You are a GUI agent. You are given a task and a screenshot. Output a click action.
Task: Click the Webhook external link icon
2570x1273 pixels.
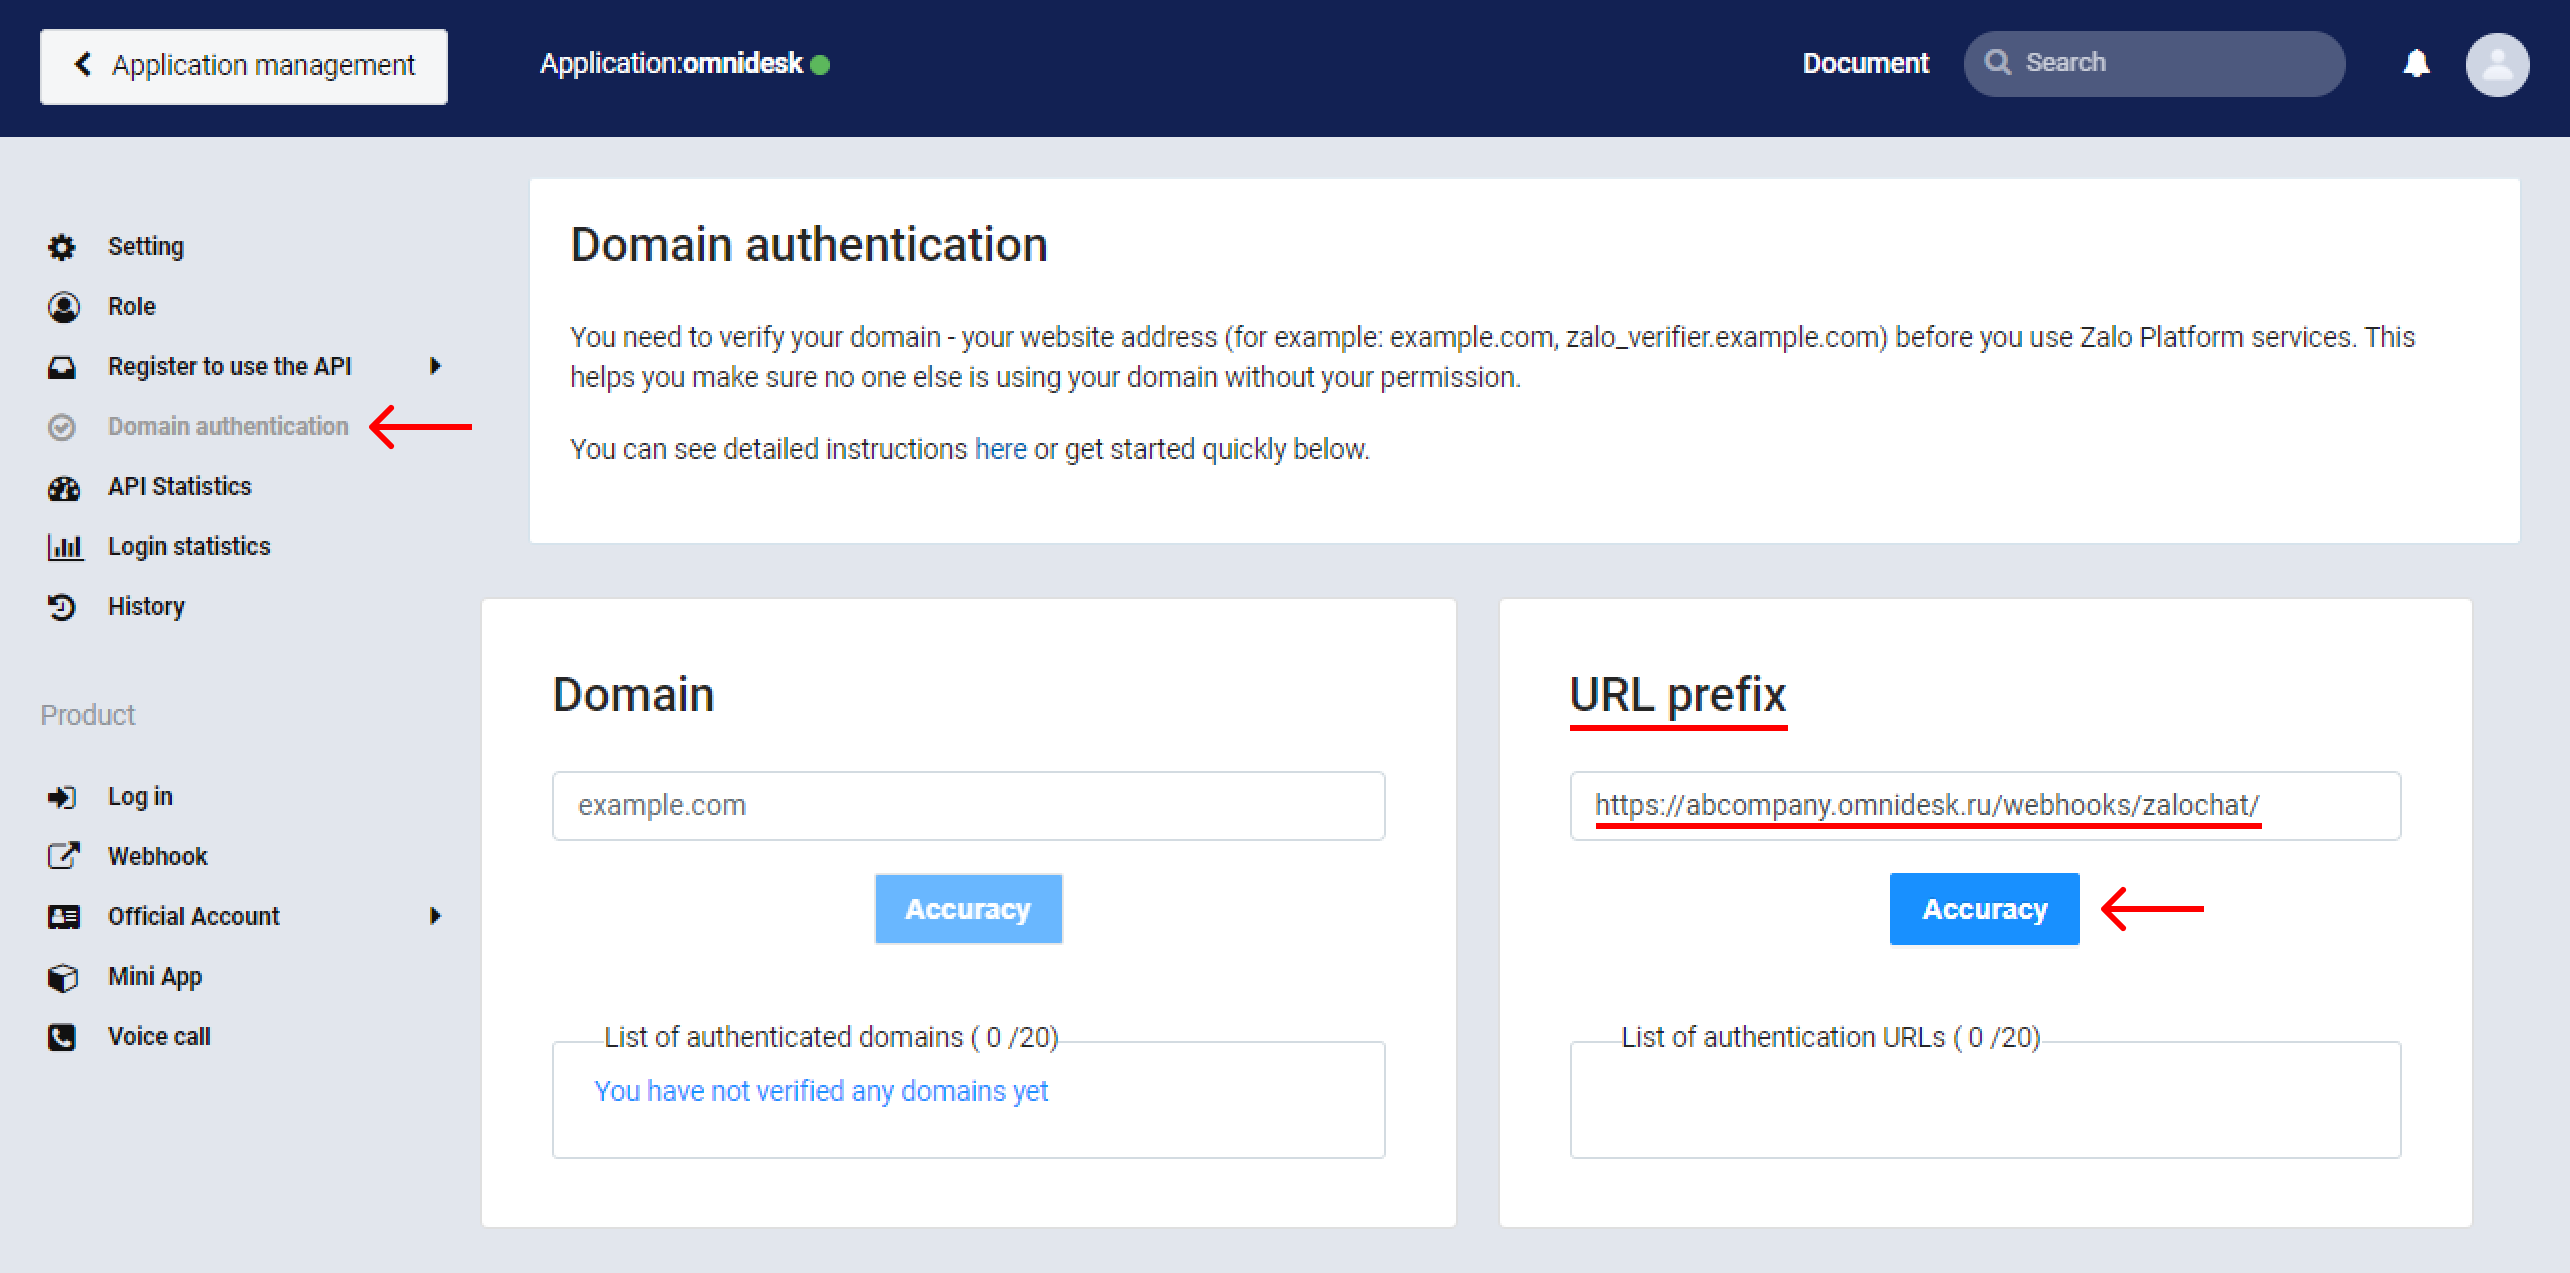[x=63, y=856]
